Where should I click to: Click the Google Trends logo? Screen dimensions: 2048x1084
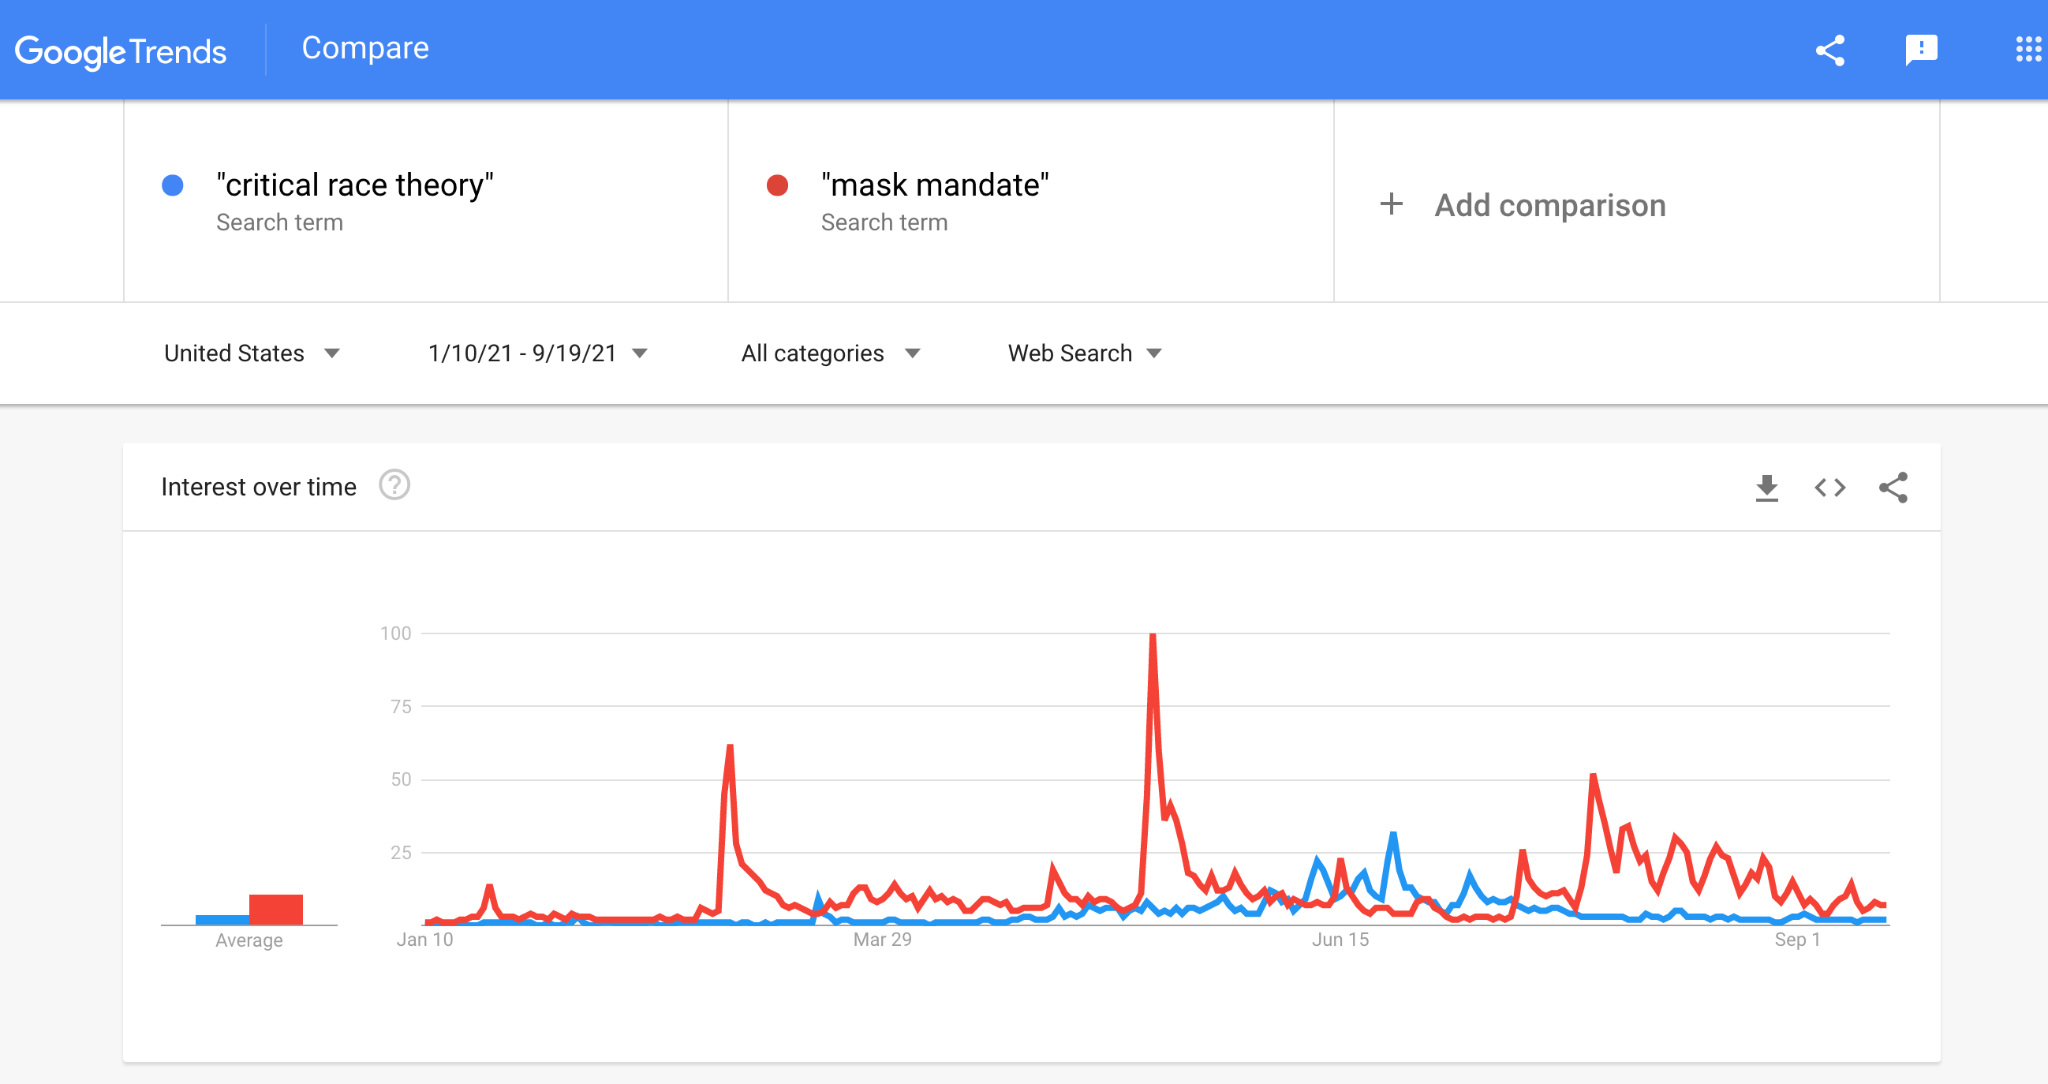click(121, 50)
